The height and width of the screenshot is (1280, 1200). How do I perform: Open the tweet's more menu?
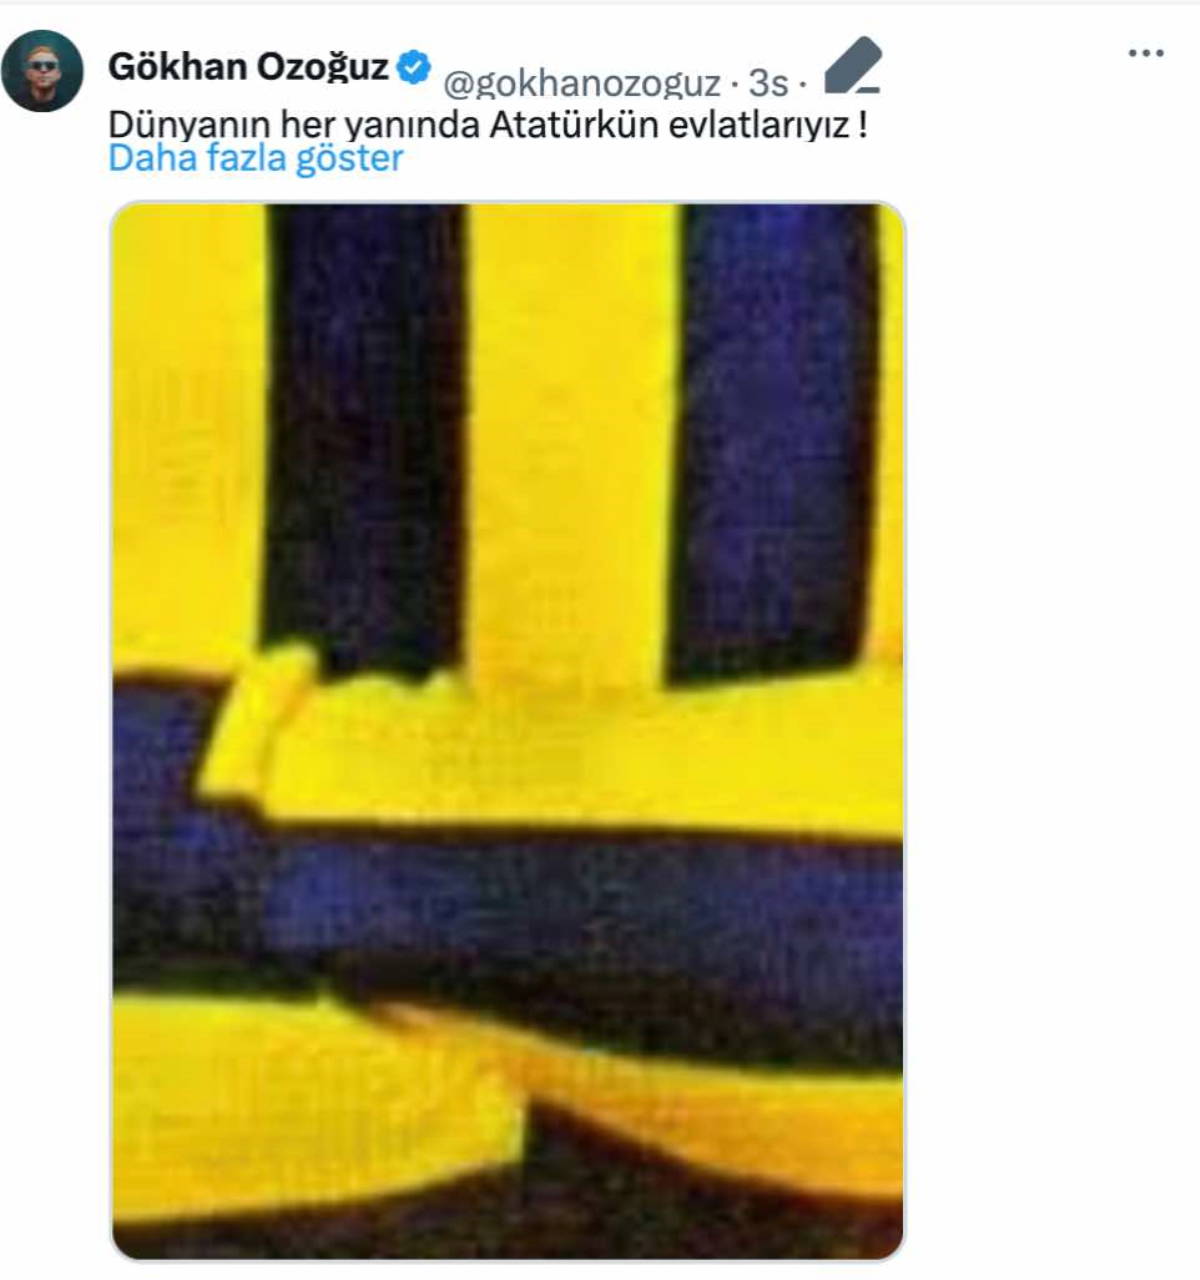point(1146,53)
